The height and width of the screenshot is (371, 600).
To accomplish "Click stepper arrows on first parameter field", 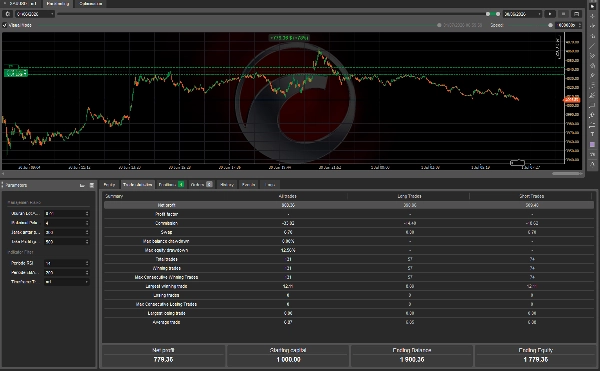I will (87, 213).
